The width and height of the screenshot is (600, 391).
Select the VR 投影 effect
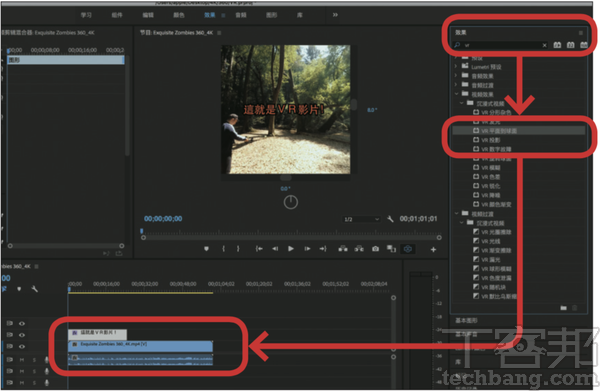[x=491, y=140]
